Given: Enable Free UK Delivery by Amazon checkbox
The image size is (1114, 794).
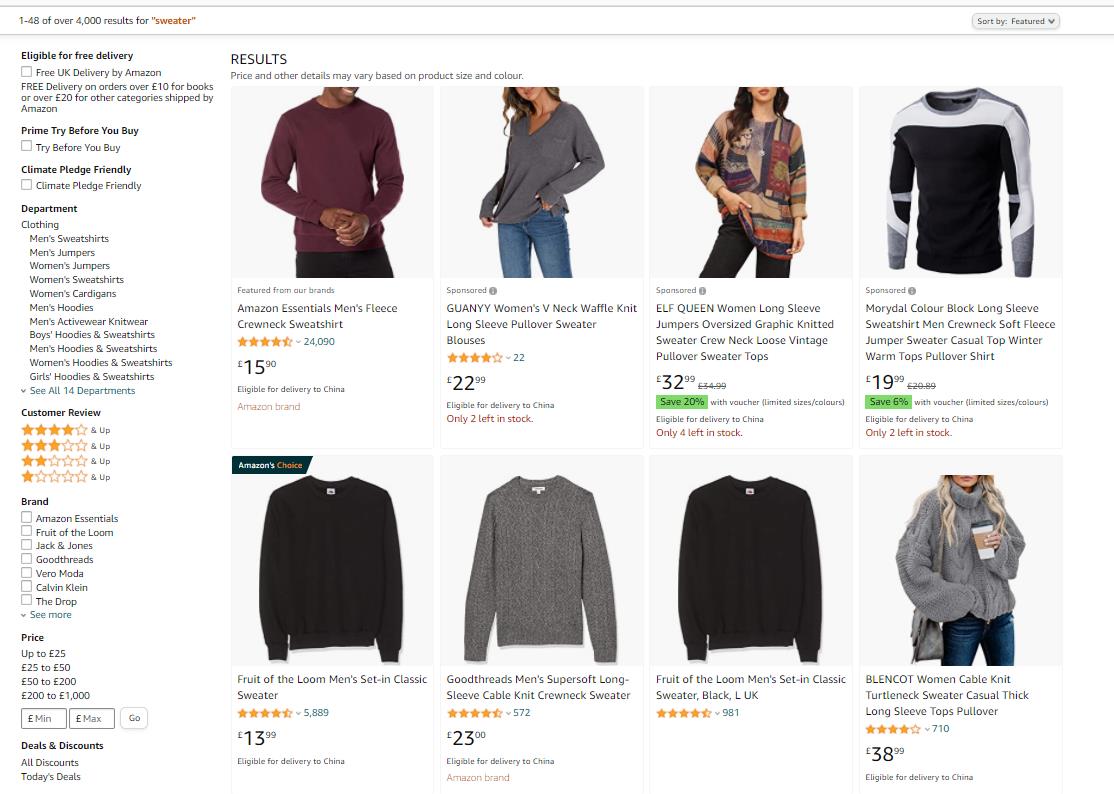Looking at the screenshot, I should (27, 73).
